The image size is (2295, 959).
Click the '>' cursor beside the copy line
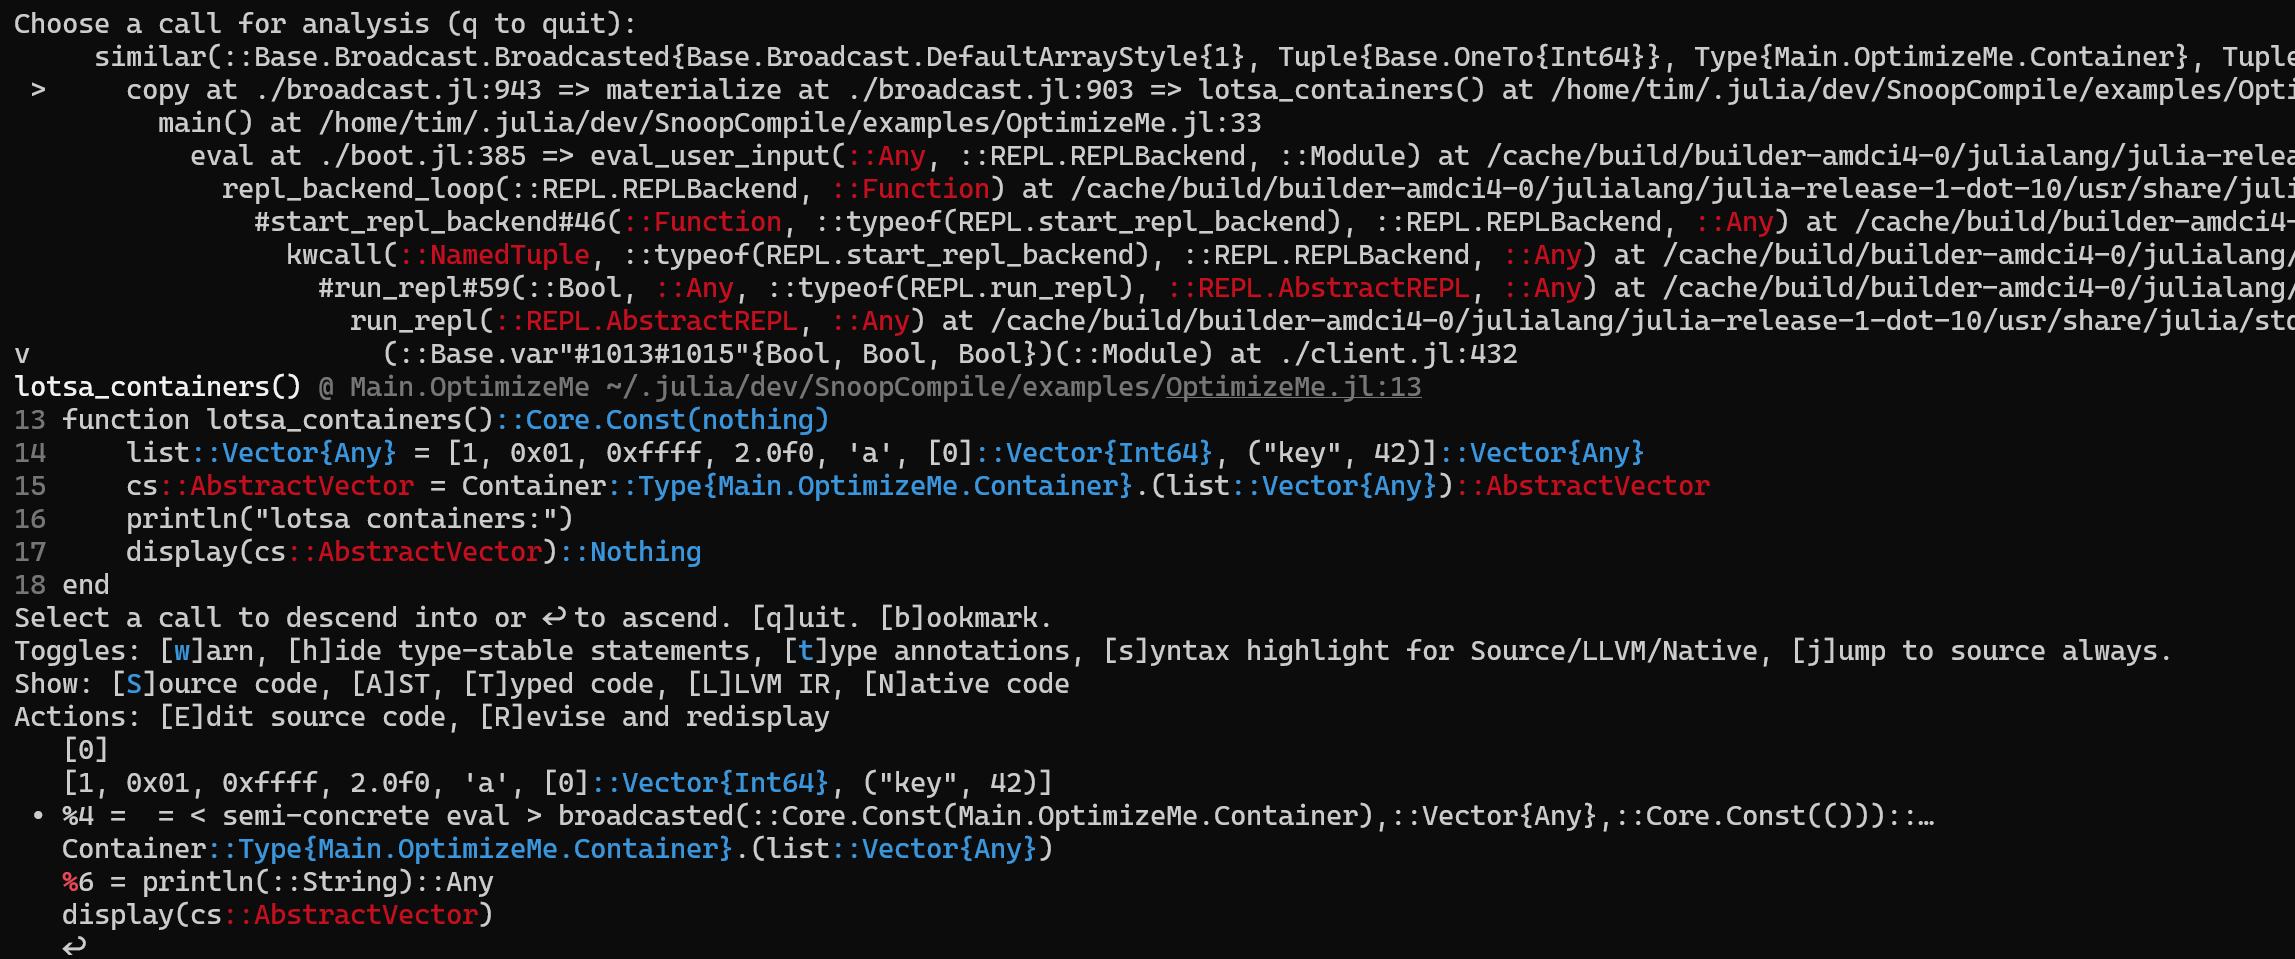(x=38, y=90)
